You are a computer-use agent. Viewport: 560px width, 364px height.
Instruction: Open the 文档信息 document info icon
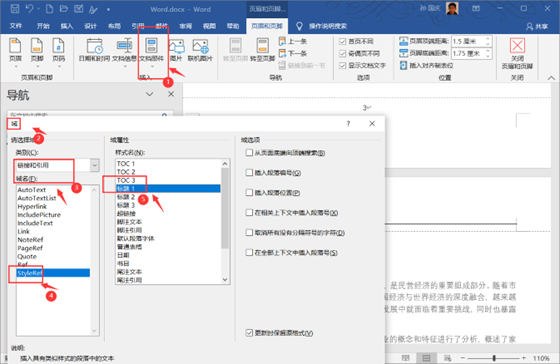[x=124, y=46]
